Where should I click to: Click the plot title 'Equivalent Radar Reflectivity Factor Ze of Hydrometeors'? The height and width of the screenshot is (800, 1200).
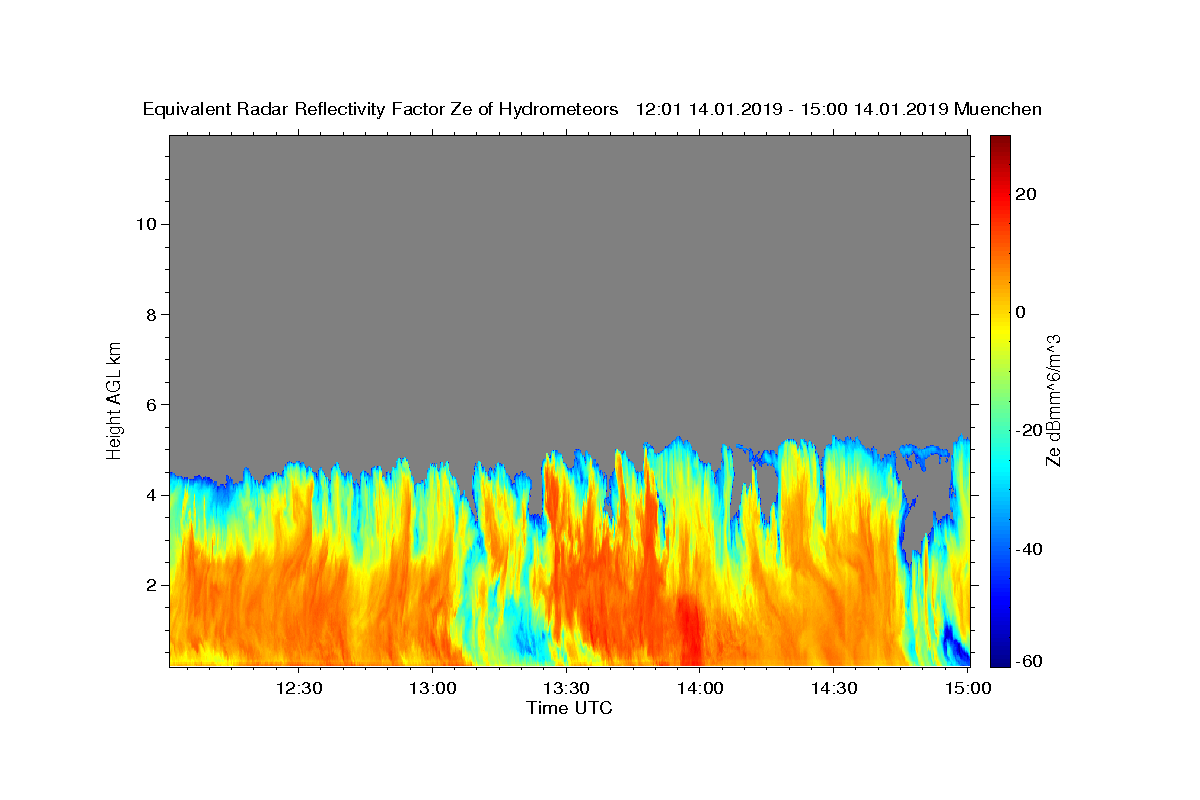click(x=381, y=109)
